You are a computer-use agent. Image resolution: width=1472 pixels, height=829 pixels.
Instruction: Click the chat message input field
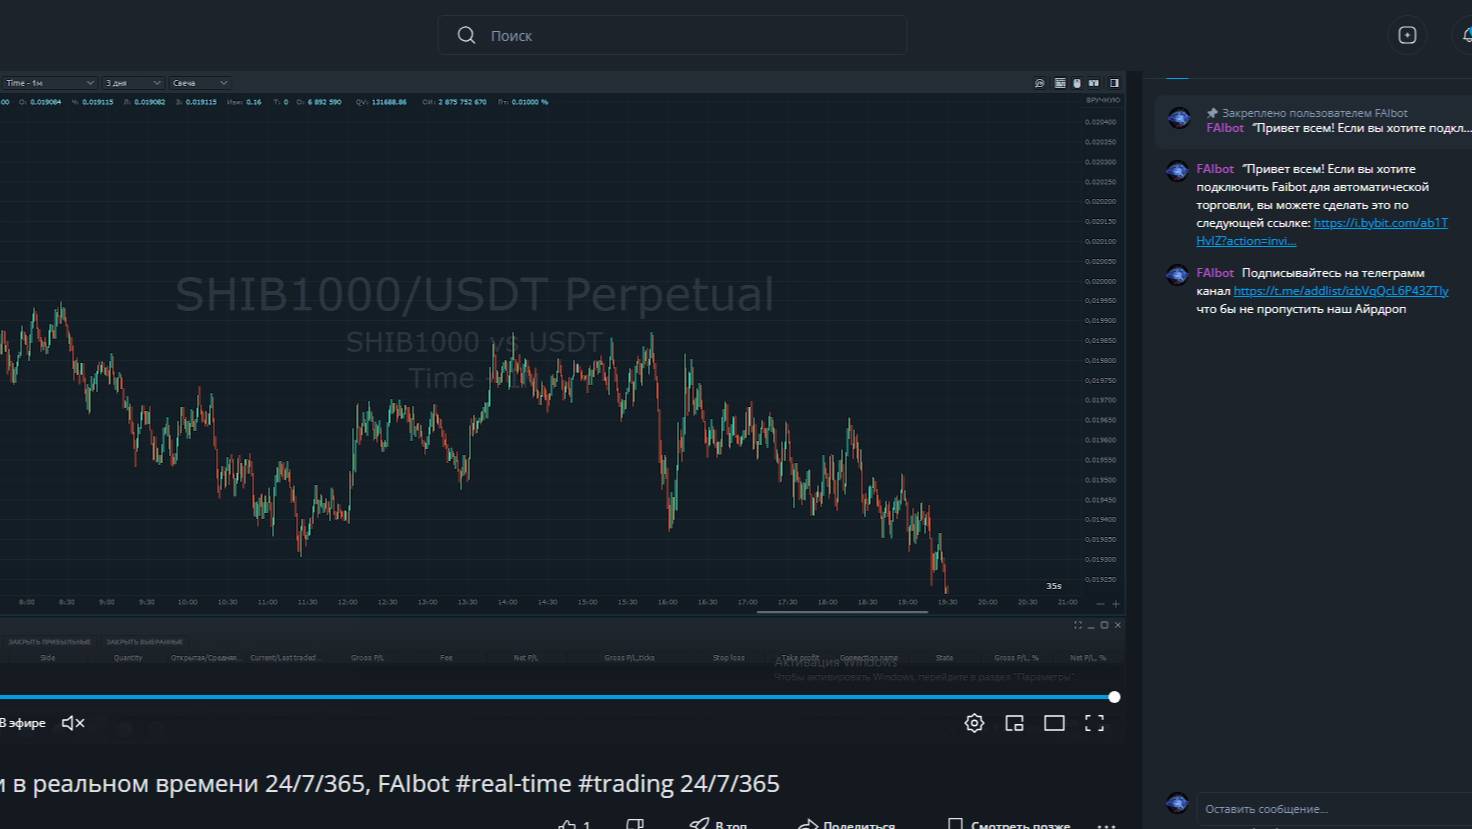[x=1335, y=808]
